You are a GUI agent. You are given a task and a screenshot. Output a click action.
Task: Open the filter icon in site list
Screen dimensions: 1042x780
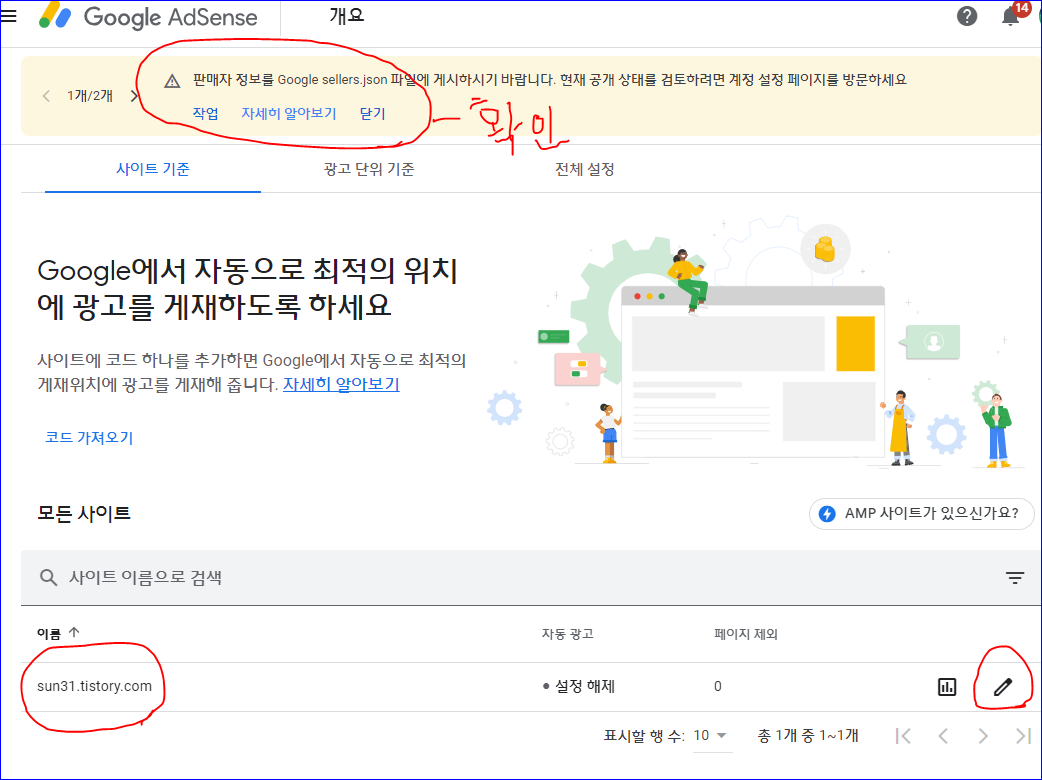(x=1014, y=578)
